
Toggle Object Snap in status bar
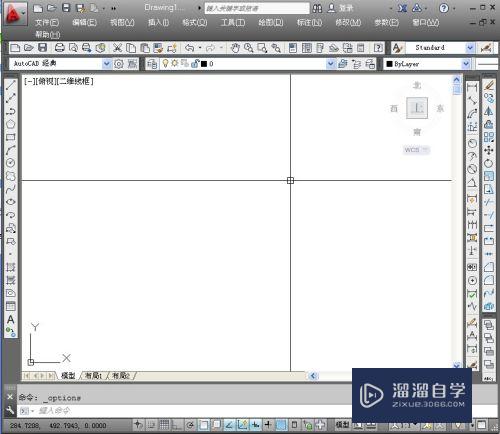(203, 425)
